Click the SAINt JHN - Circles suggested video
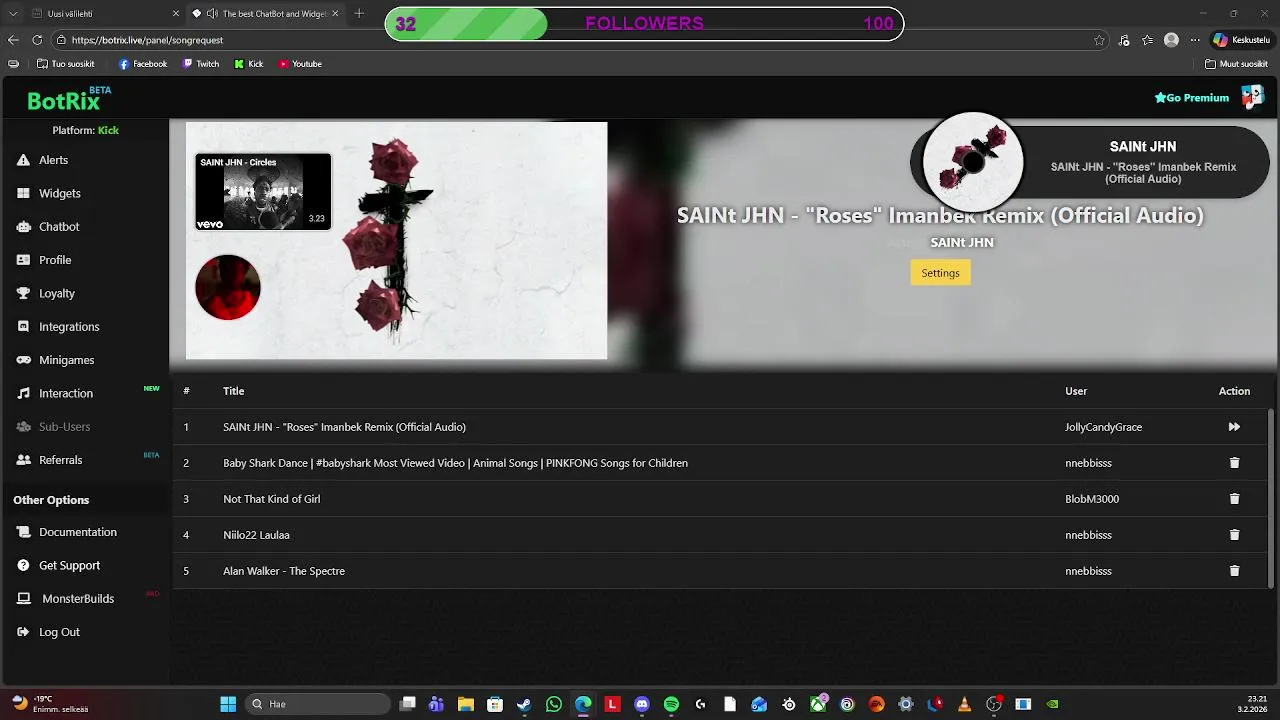The image size is (1280, 720). click(x=263, y=192)
